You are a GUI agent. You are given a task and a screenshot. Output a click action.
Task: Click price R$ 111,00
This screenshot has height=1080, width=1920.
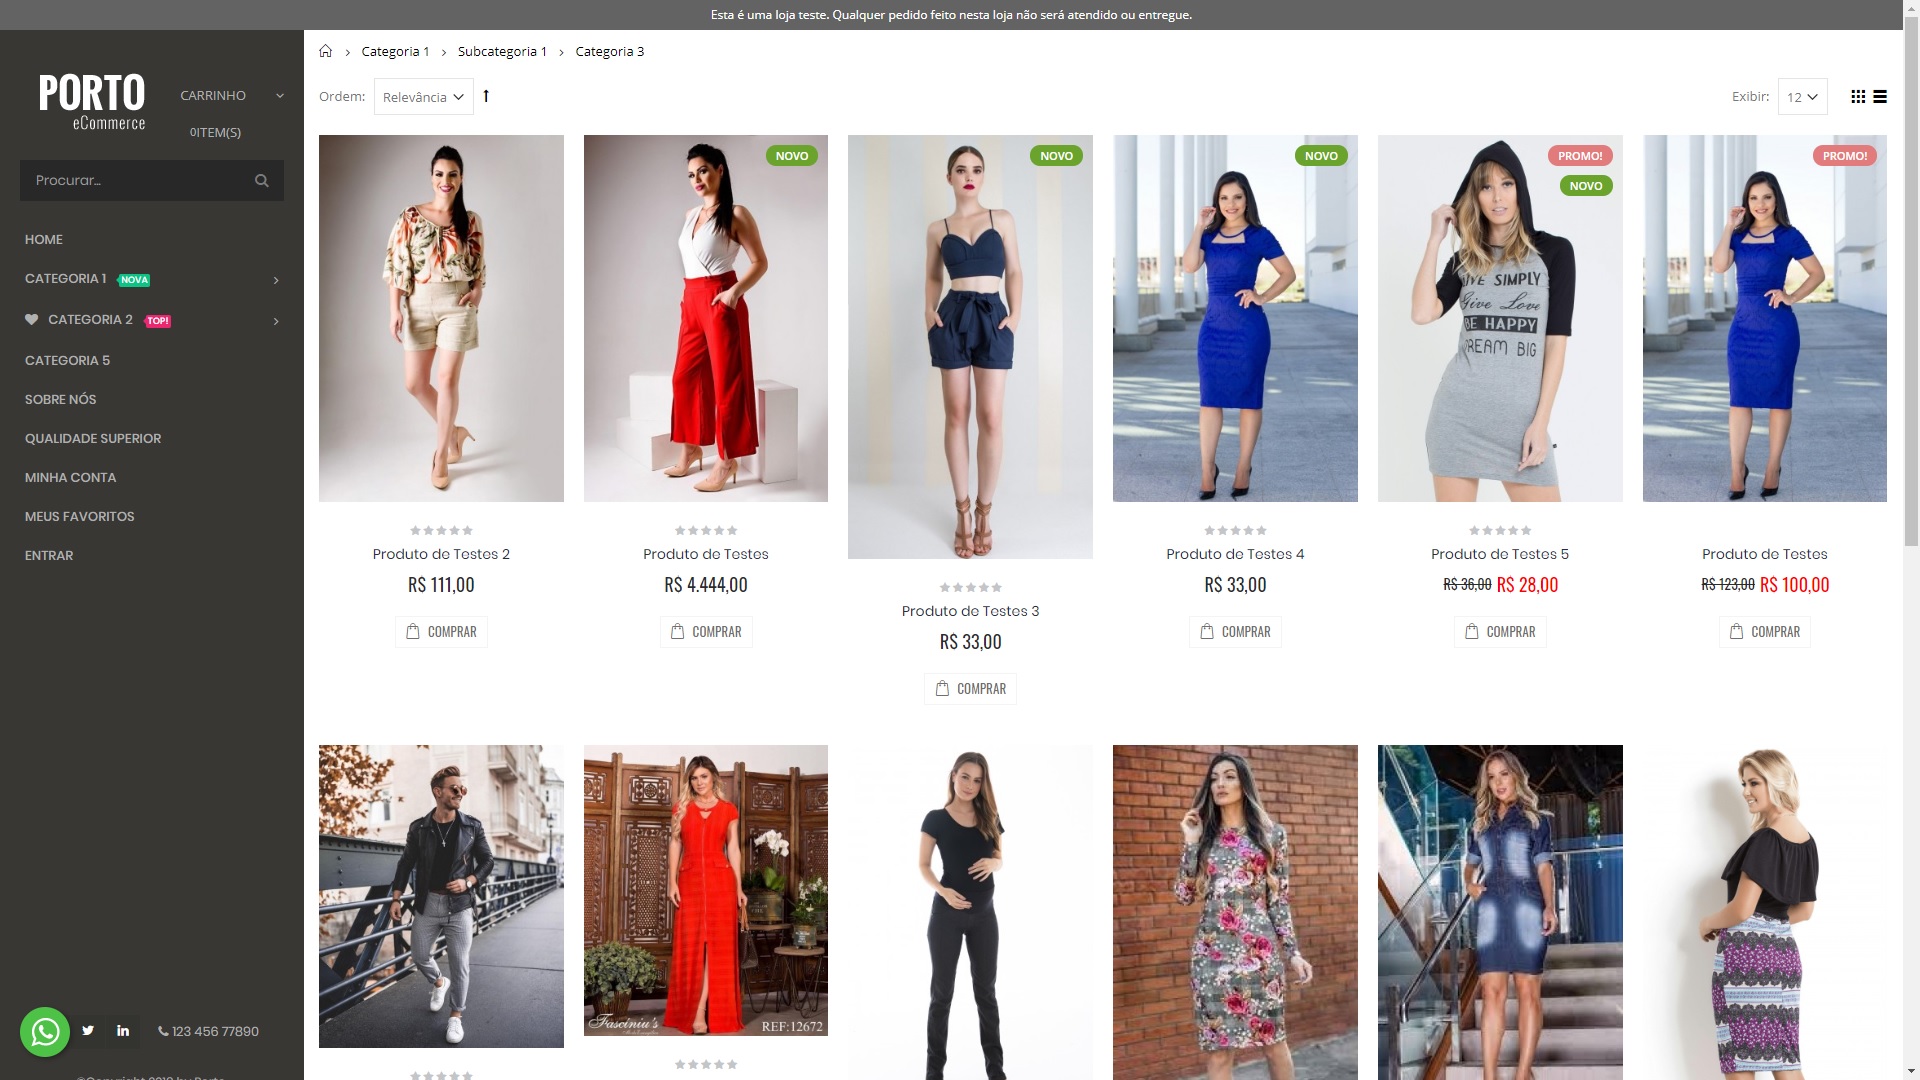tap(441, 585)
